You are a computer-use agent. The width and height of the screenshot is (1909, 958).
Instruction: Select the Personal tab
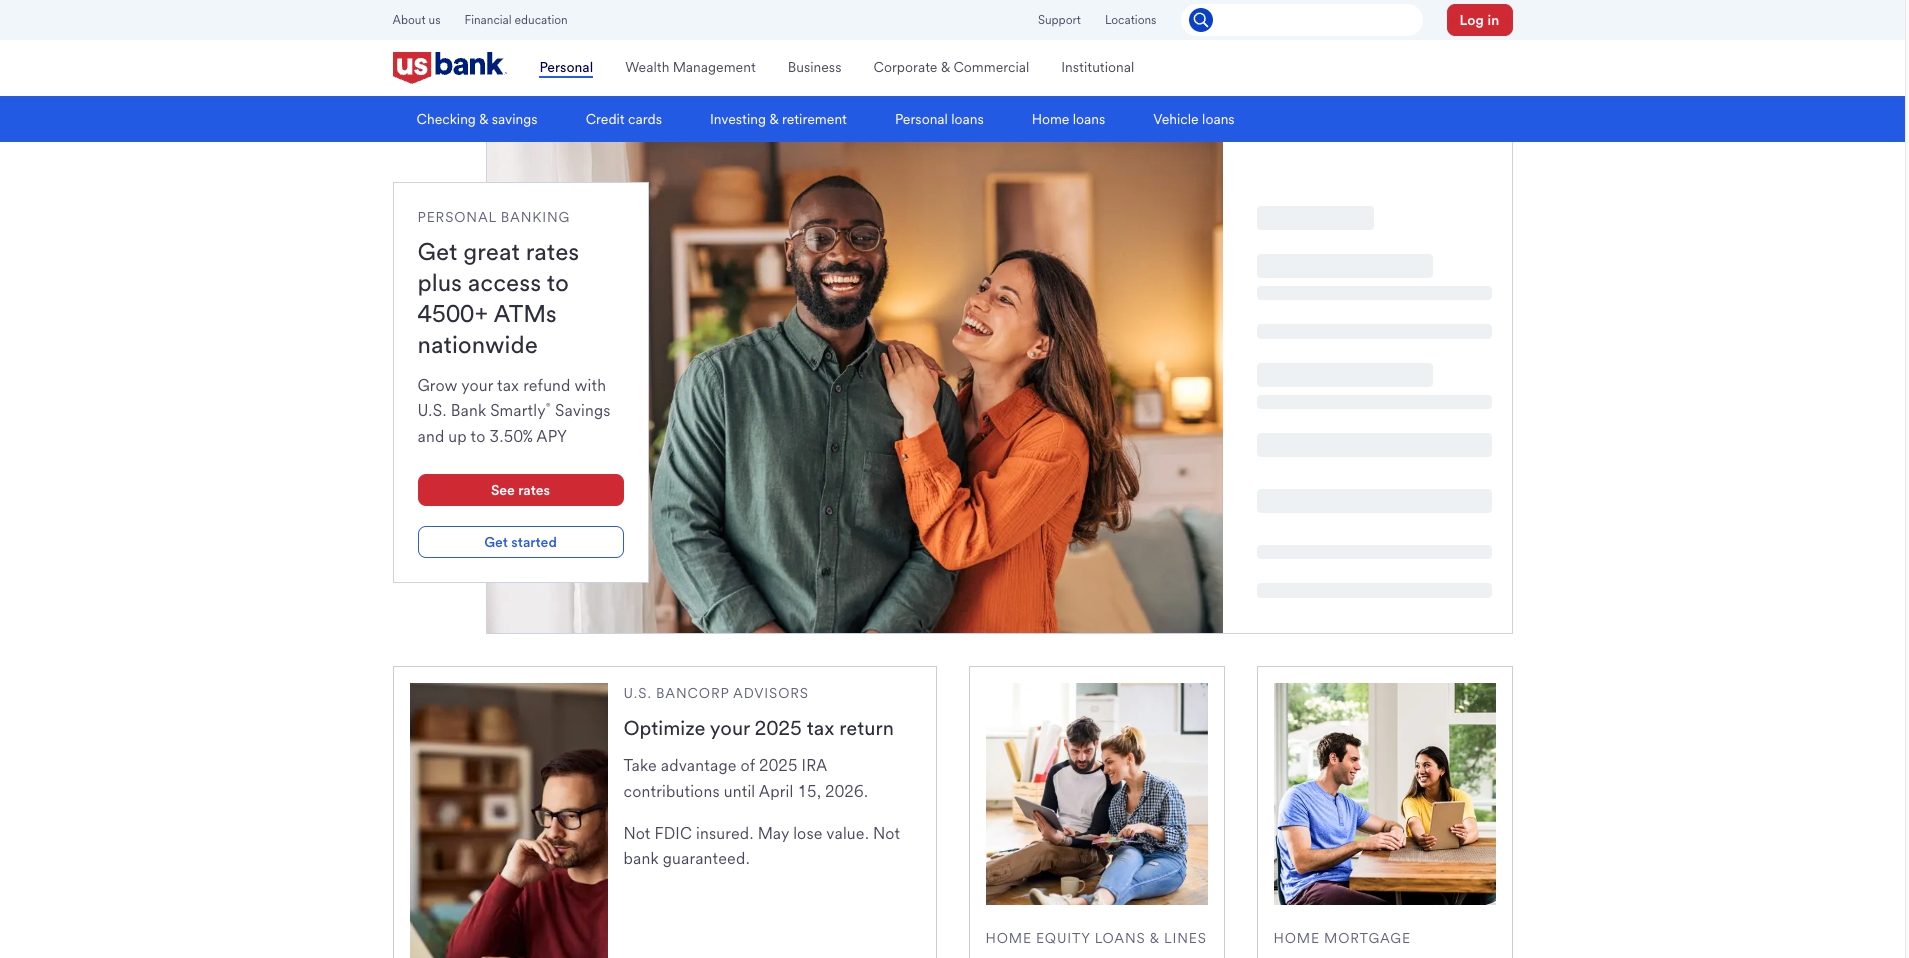(566, 67)
